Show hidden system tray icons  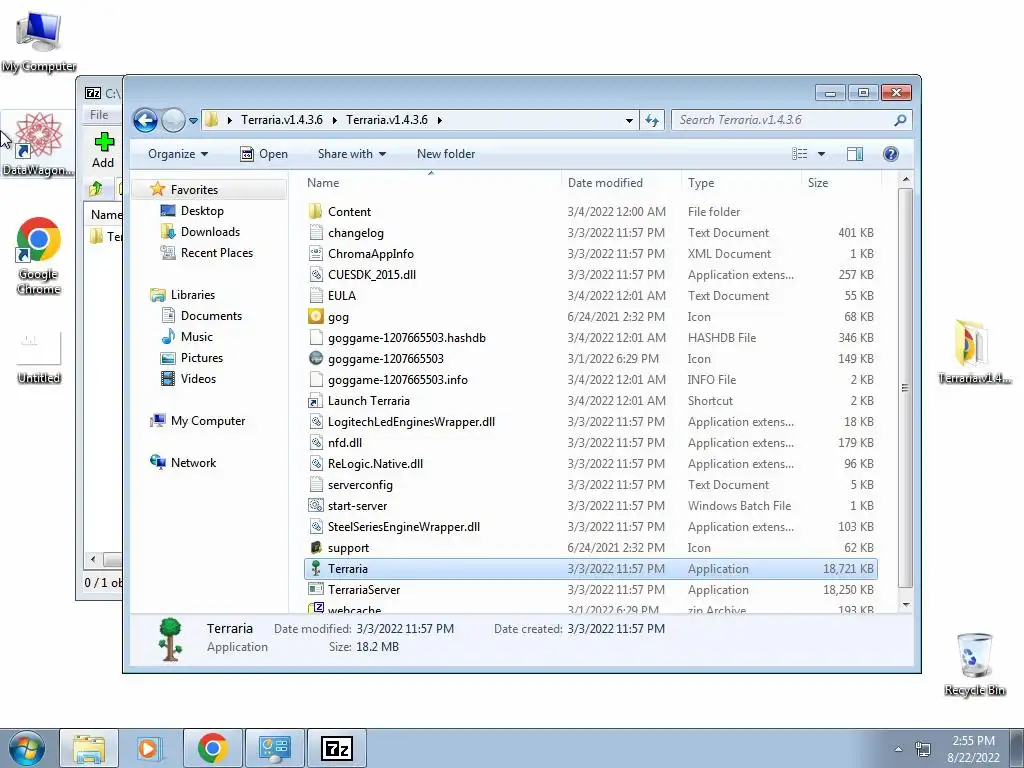click(x=899, y=749)
